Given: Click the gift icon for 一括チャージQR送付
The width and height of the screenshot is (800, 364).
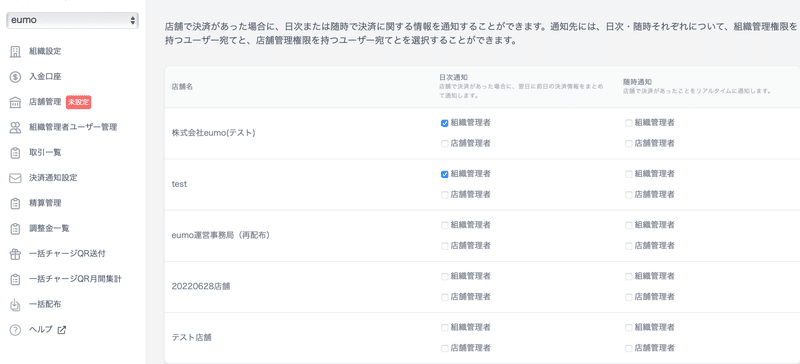Looking at the screenshot, I should [x=15, y=254].
